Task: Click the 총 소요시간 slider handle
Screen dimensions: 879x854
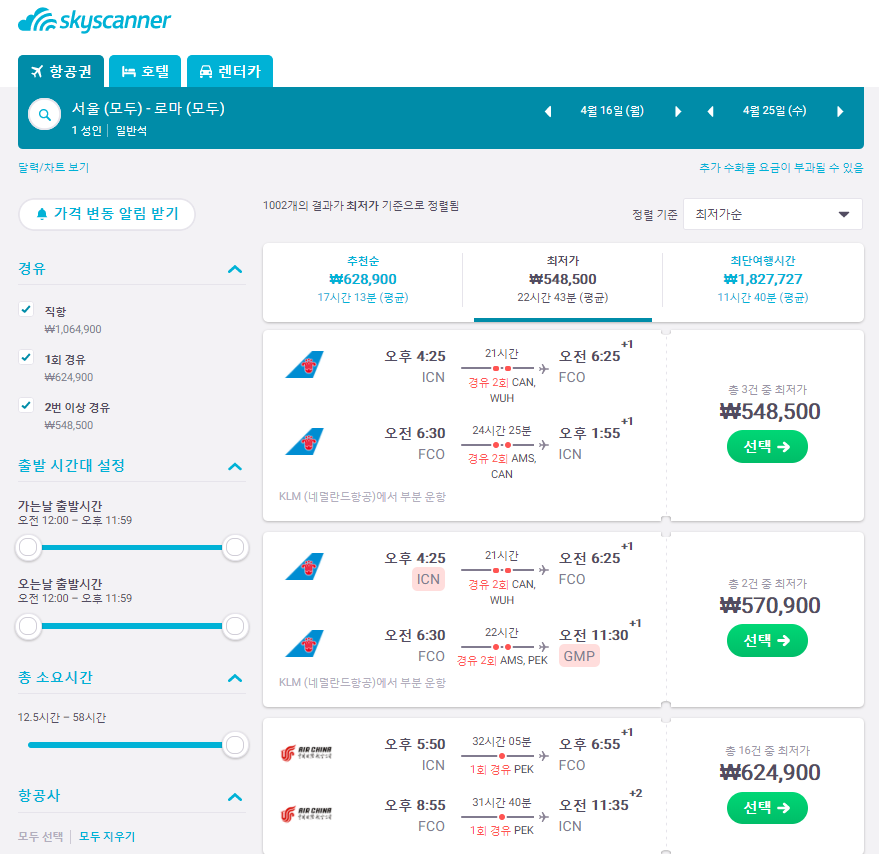Action: (x=235, y=745)
